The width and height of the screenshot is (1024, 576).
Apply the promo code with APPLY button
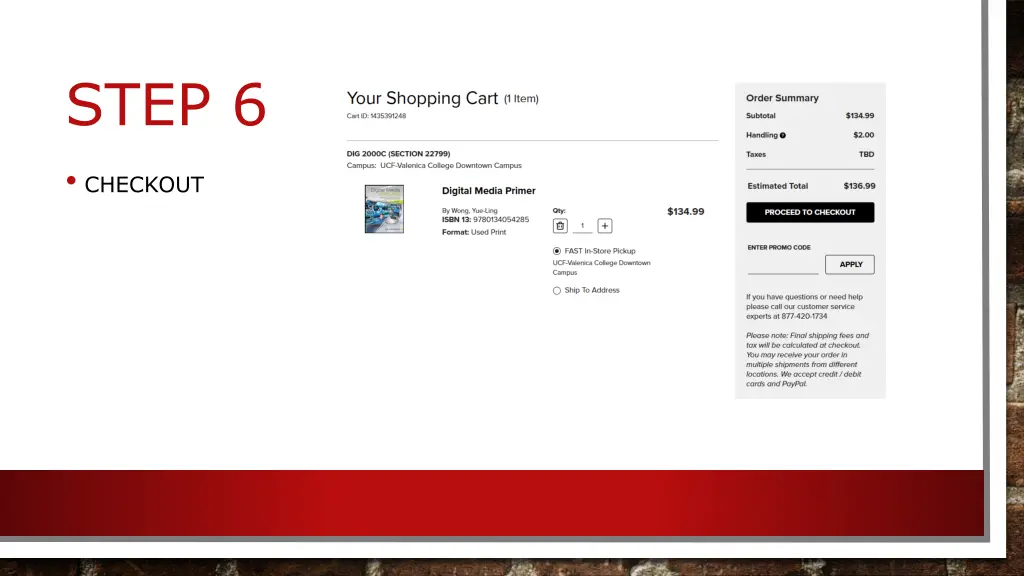pyautogui.click(x=850, y=264)
